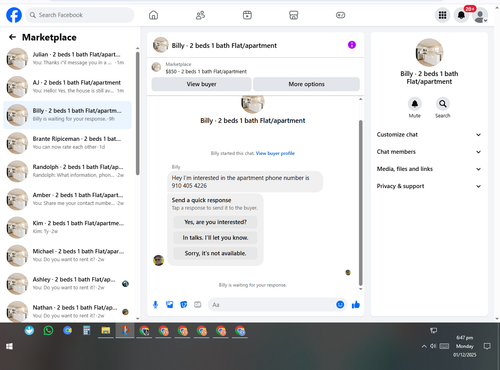Open the View buyer profile link
The height and width of the screenshot is (370, 500).
[x=275, y=153]
